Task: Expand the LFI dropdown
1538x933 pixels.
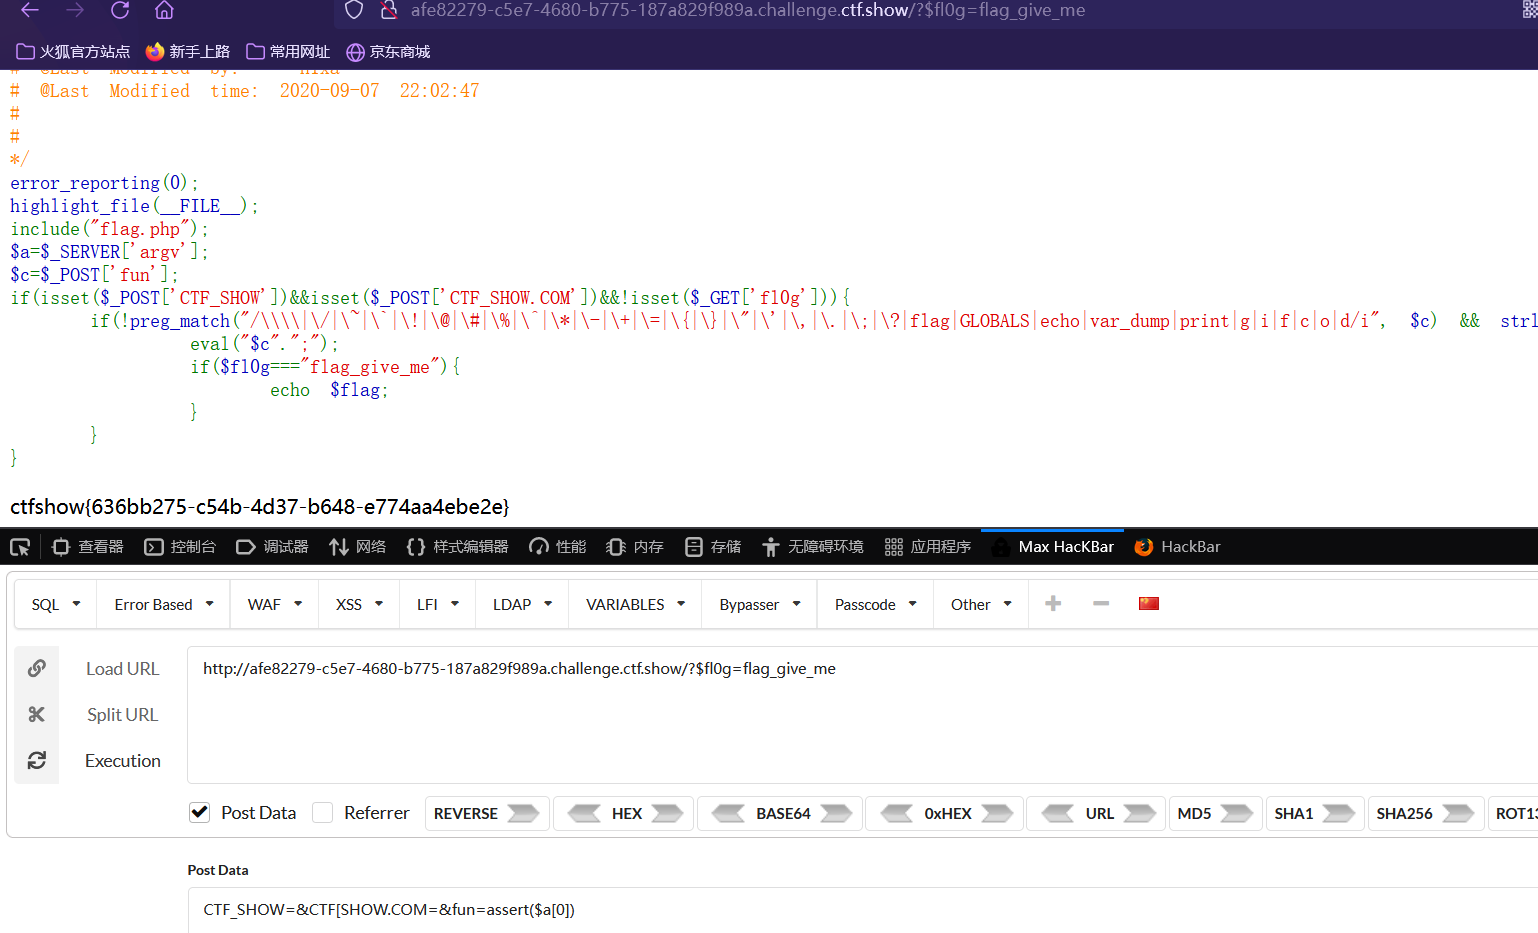Action: tap(438, 604)
